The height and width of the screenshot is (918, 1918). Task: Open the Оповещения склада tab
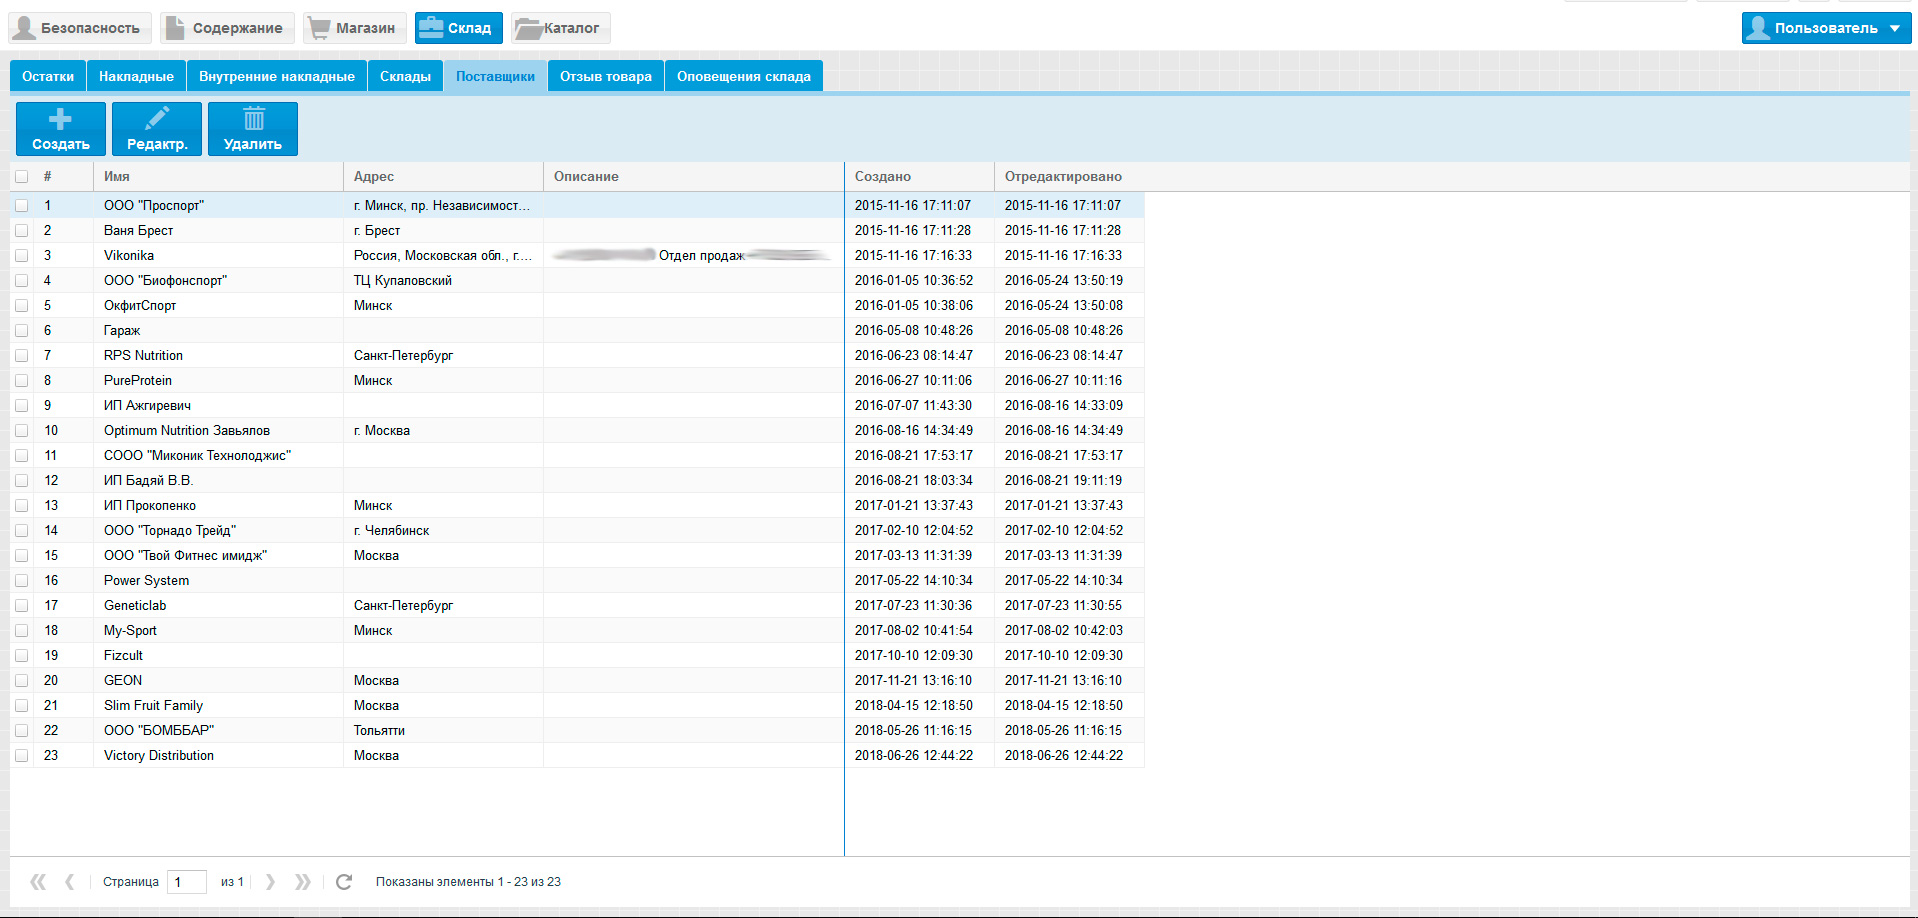pyautogui.click(x=743, y=77)
